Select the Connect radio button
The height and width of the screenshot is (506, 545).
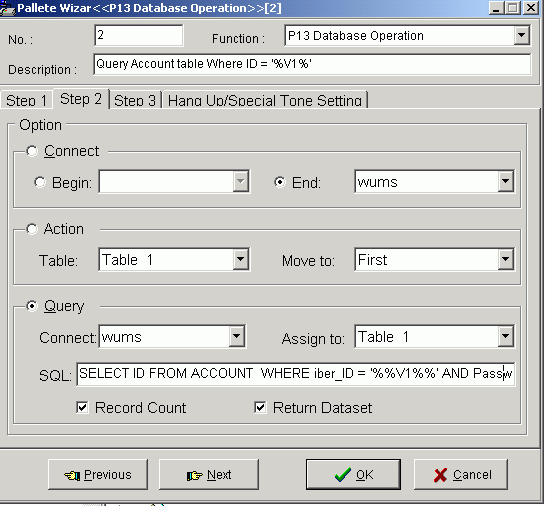pos(32,151)
